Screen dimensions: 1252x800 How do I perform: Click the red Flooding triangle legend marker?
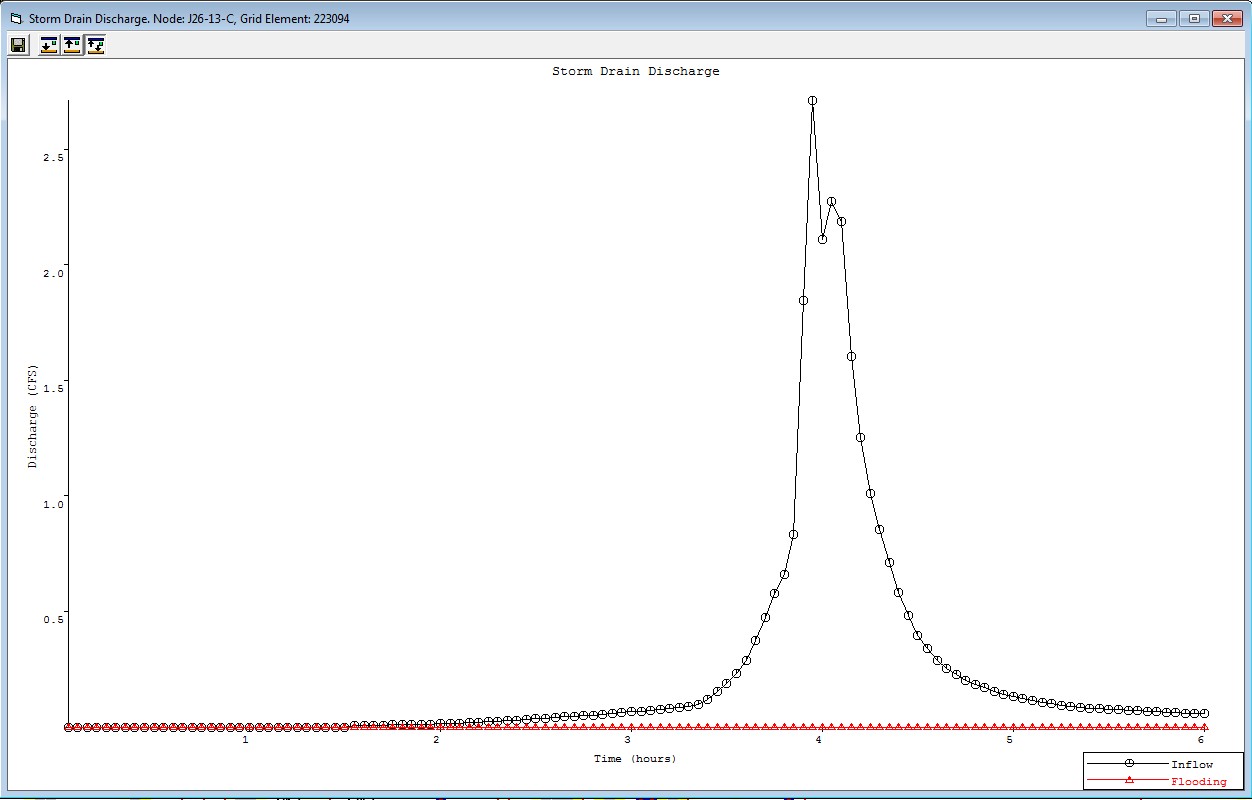[1129, 780]
